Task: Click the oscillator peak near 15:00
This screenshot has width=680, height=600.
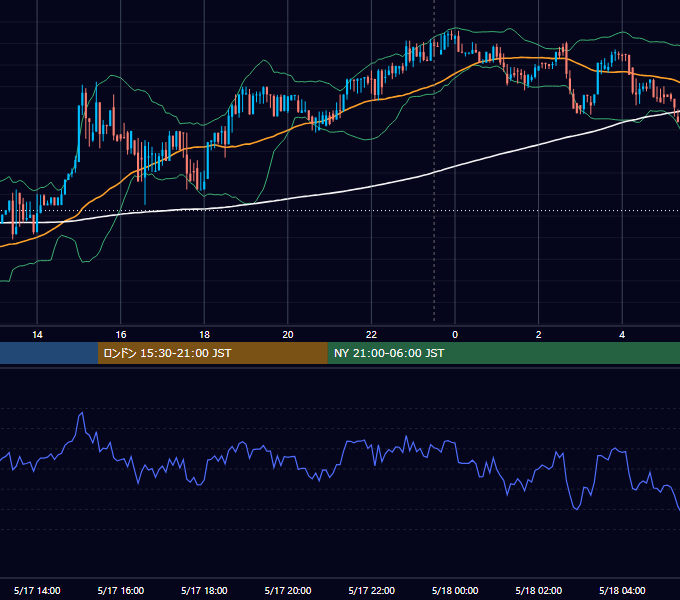Action: point(81,414)
